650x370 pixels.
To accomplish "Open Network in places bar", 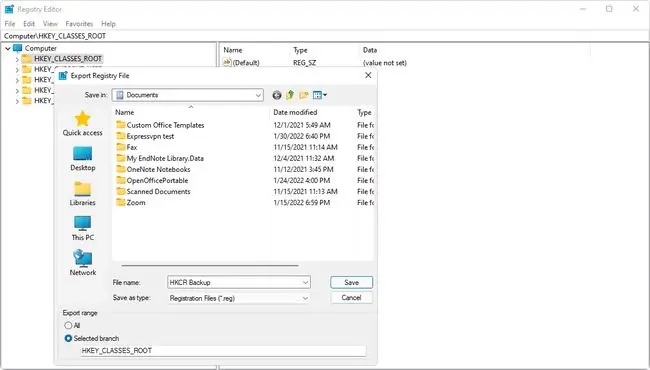I will click(82, 264).
